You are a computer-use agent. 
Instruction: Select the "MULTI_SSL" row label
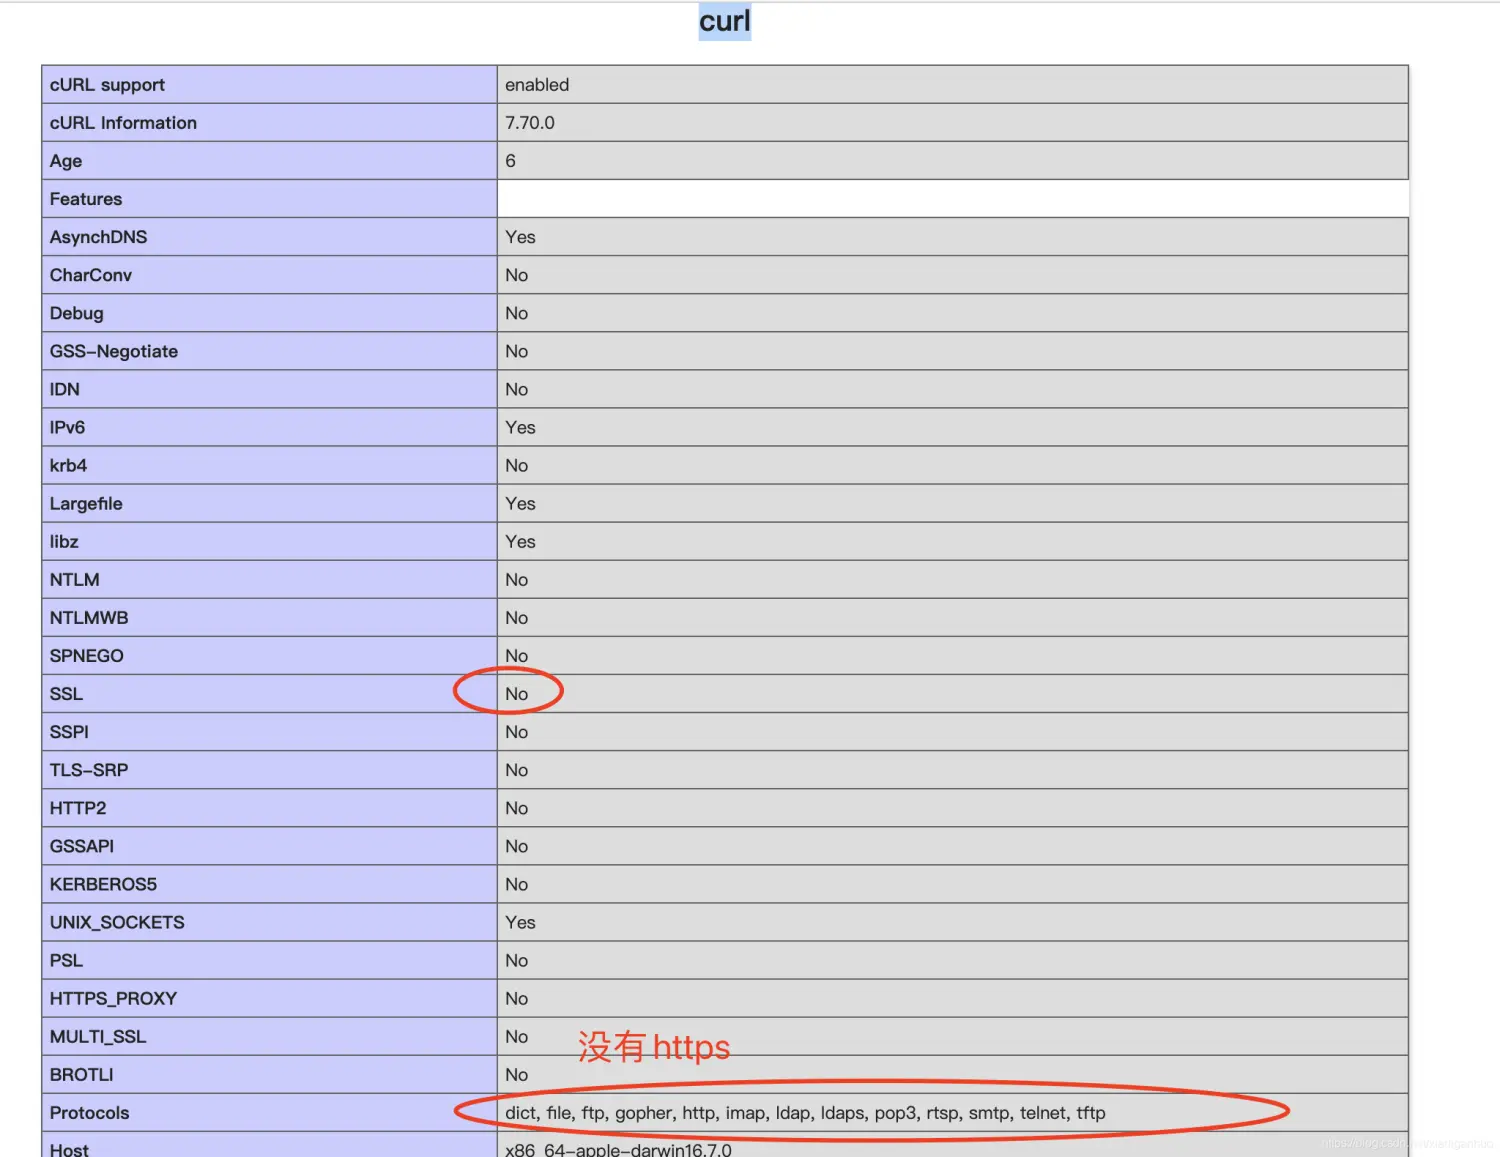[x=98, y=1036]
